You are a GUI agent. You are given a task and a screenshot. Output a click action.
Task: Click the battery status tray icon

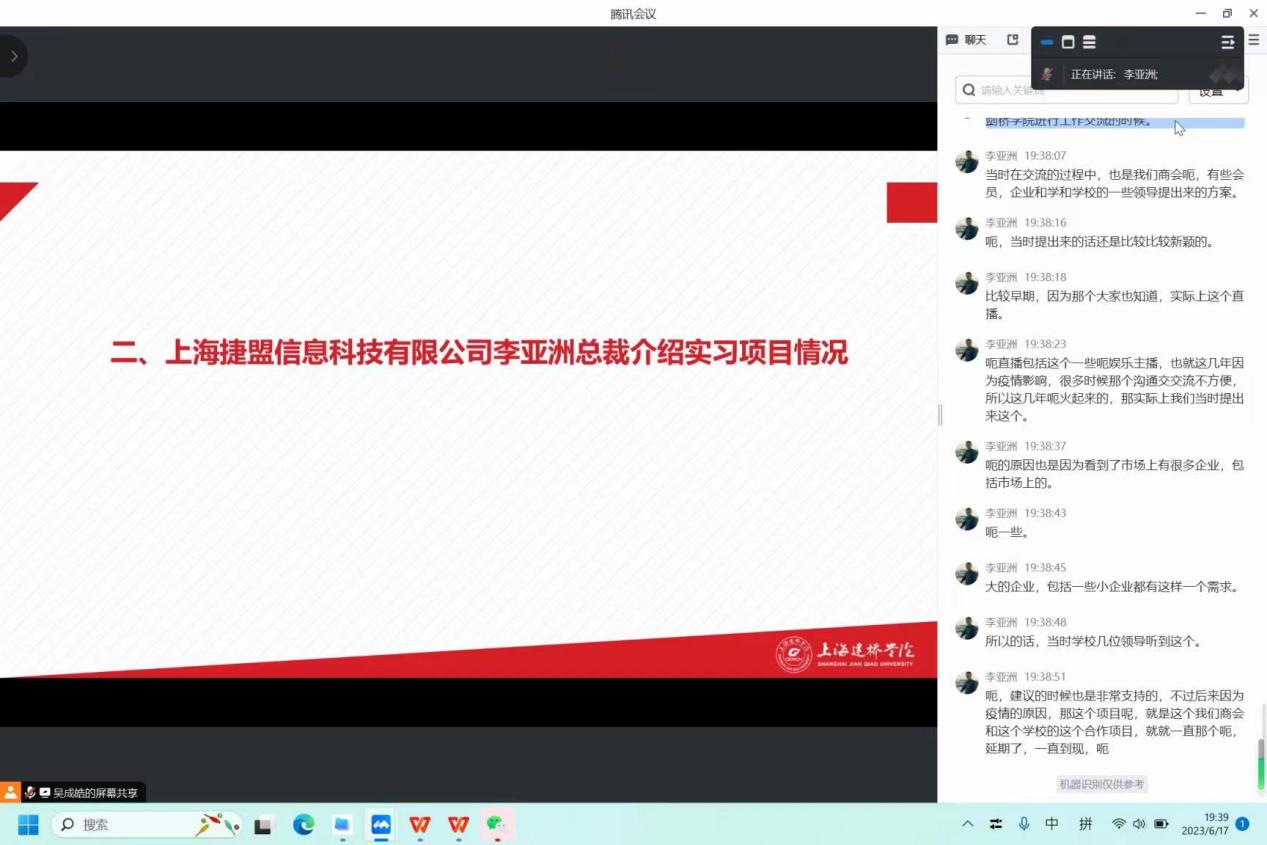pos(1161,824)
